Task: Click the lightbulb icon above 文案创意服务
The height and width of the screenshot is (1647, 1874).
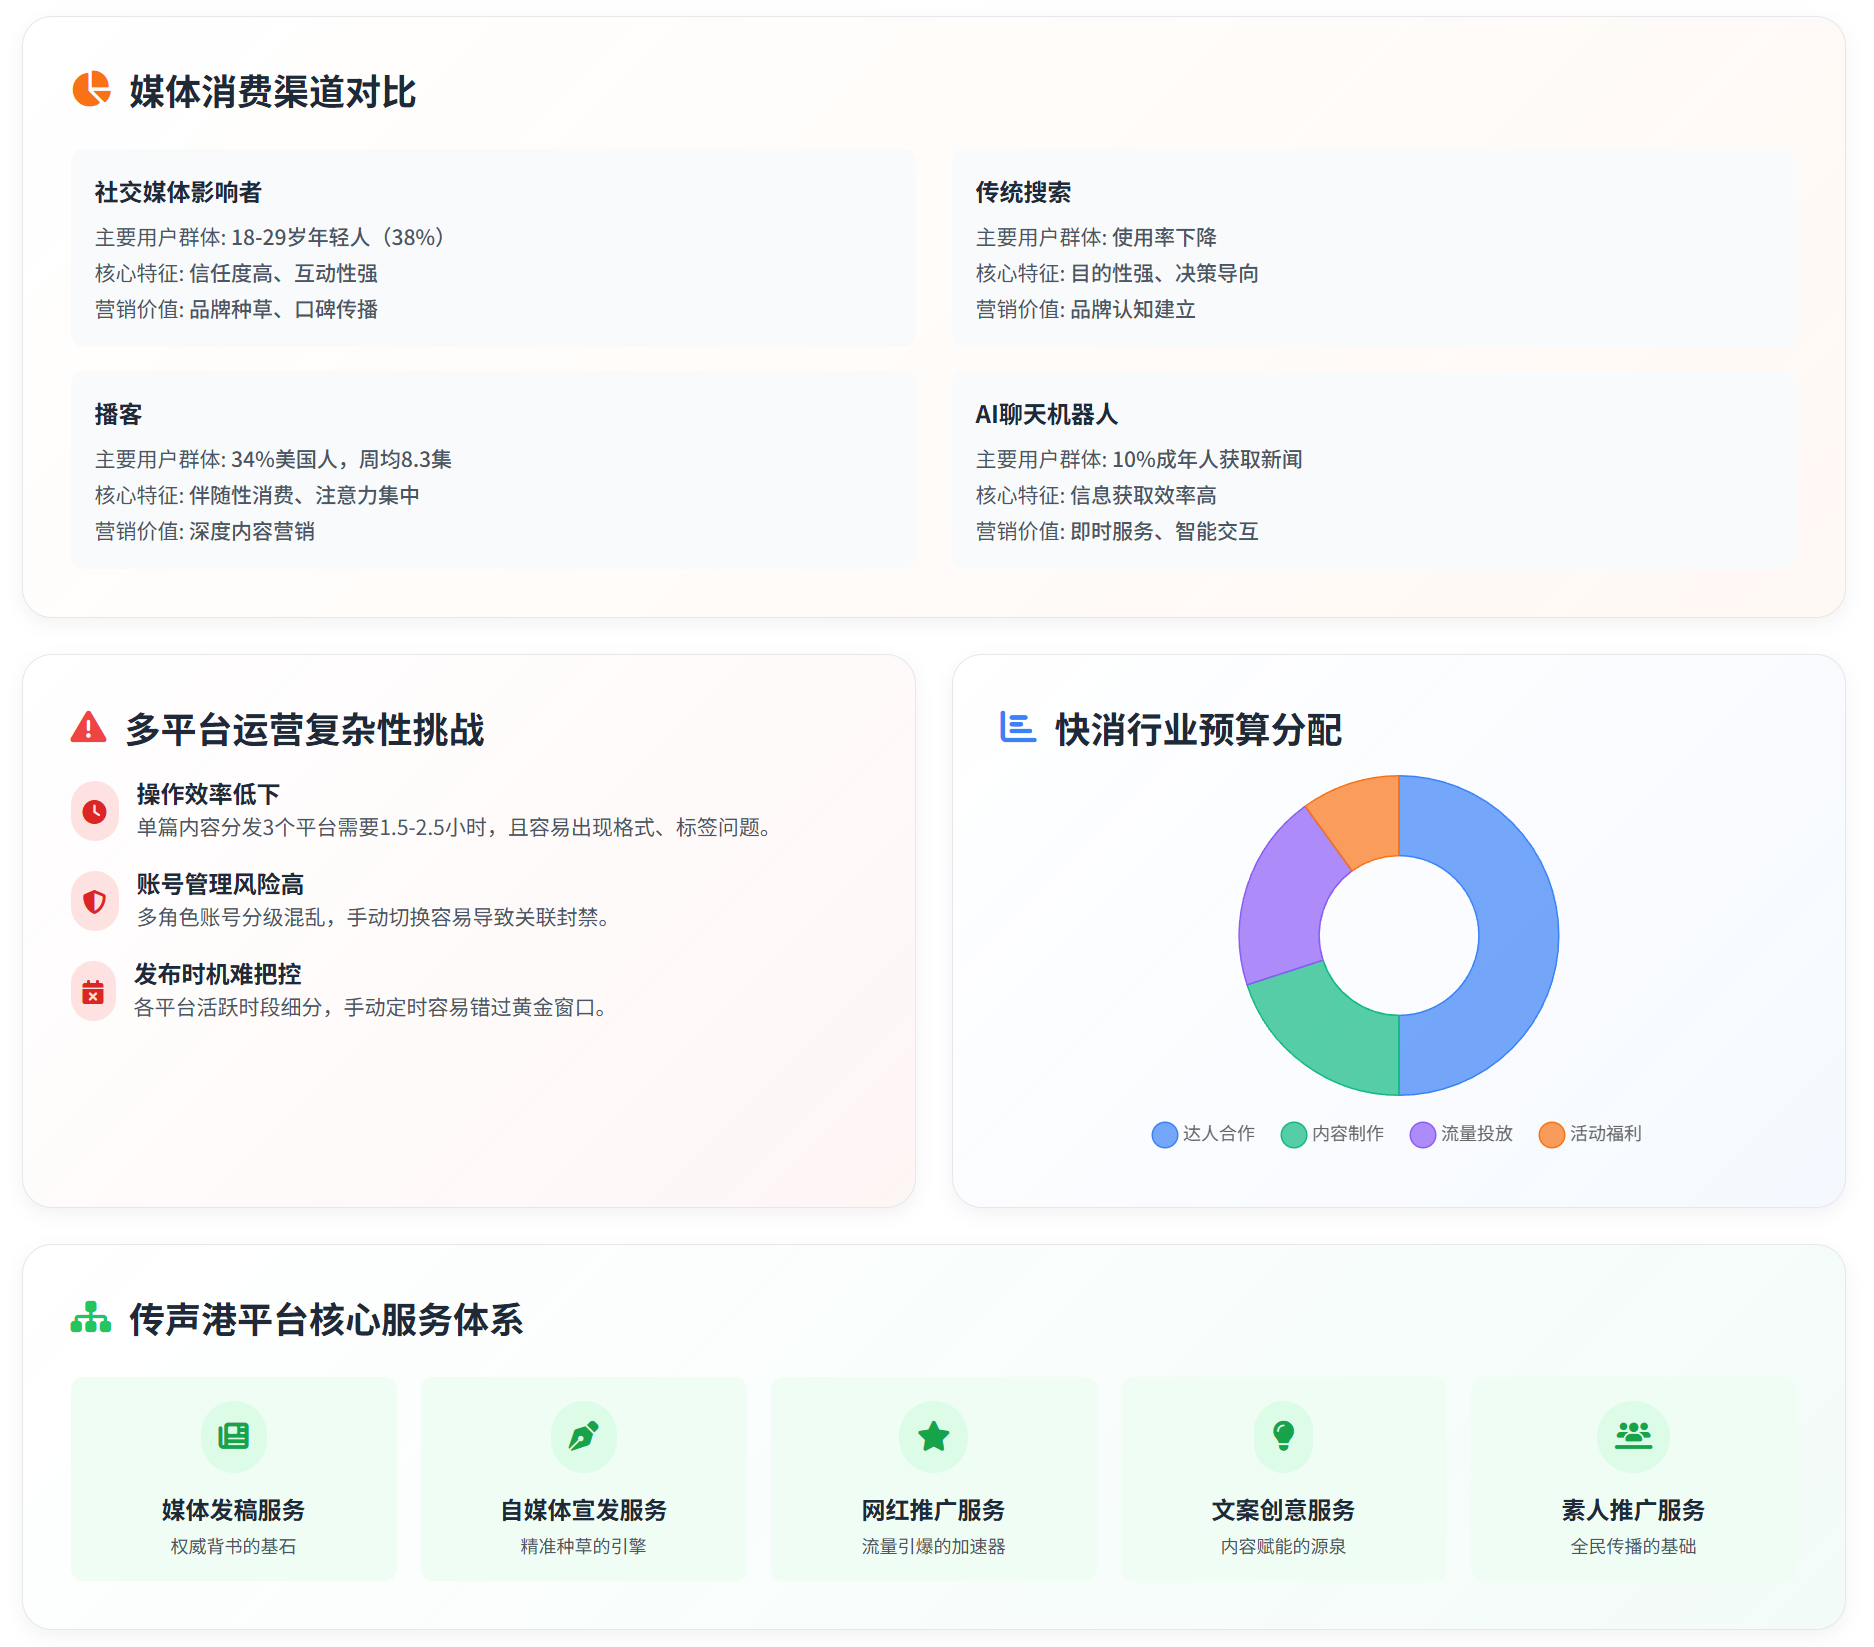Action: click(x=1283, y=1436)
